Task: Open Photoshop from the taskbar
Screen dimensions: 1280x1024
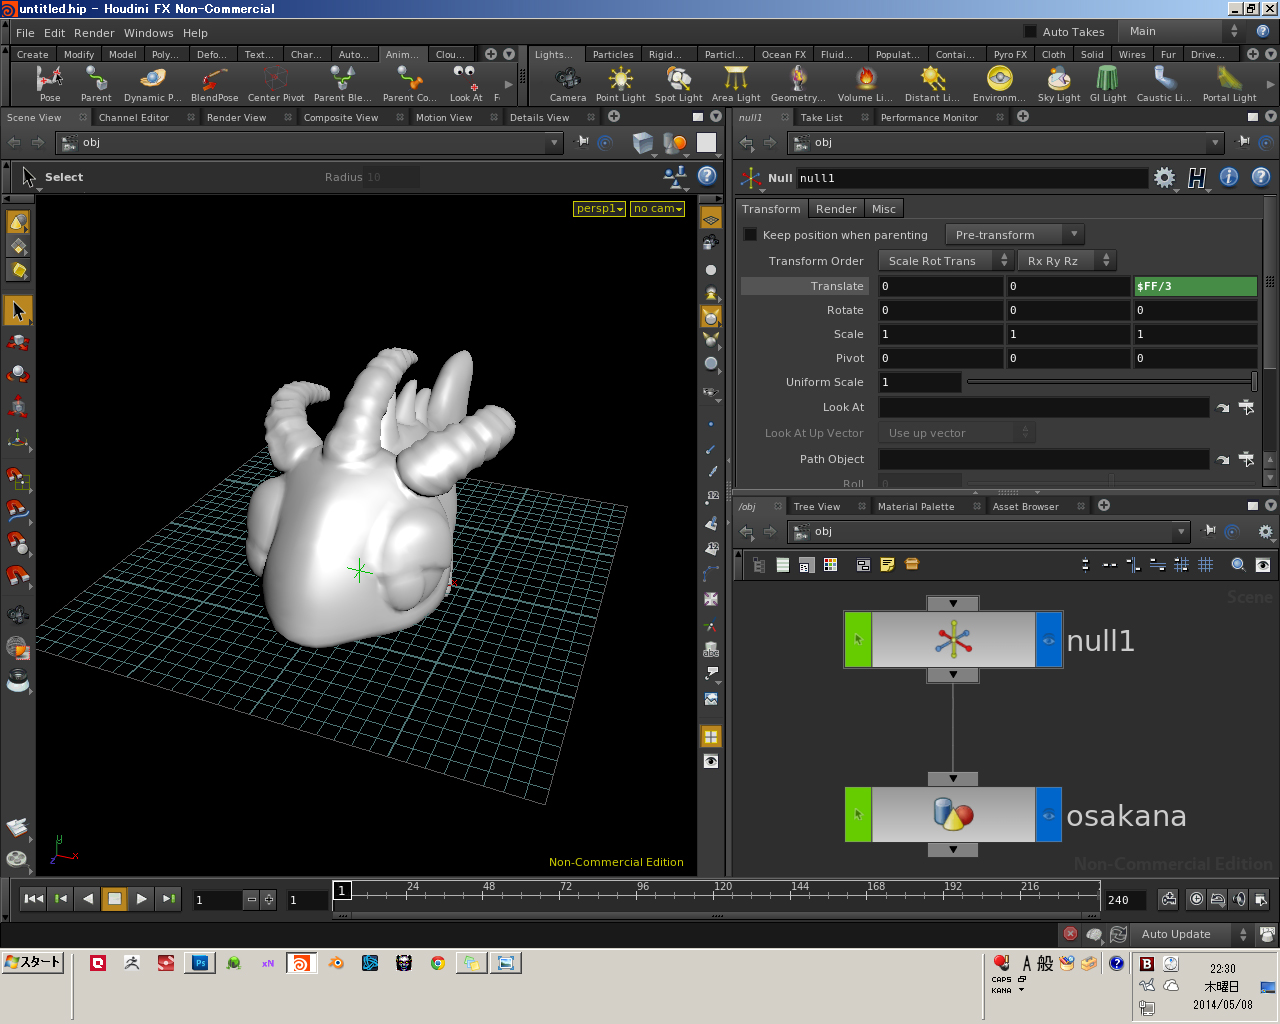Action: 200,963
